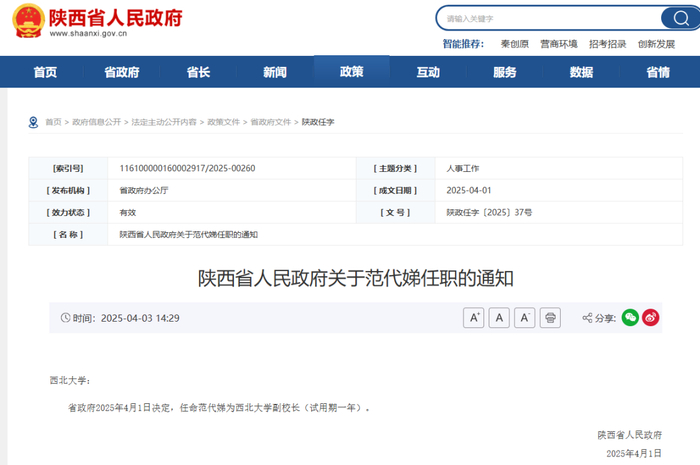Go to 法定主动公开内容 in breadcrumb
This screenshot has height=465, width=700.
click(164, 122)
